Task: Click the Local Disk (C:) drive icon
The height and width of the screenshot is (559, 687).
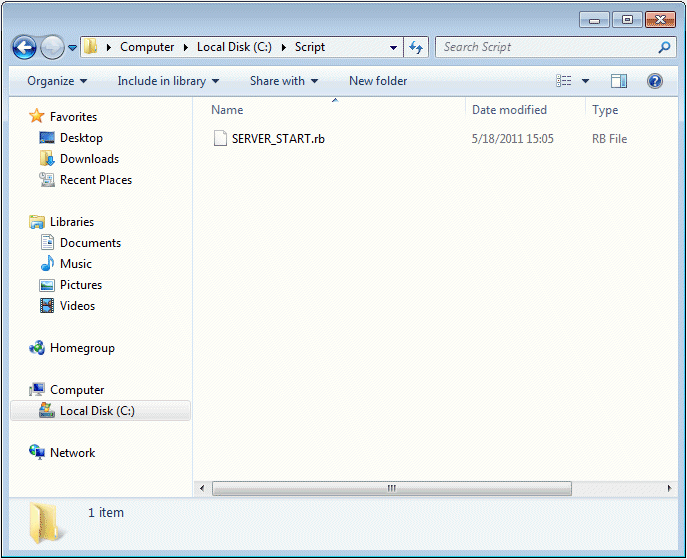Action: (x=47, y=410)
